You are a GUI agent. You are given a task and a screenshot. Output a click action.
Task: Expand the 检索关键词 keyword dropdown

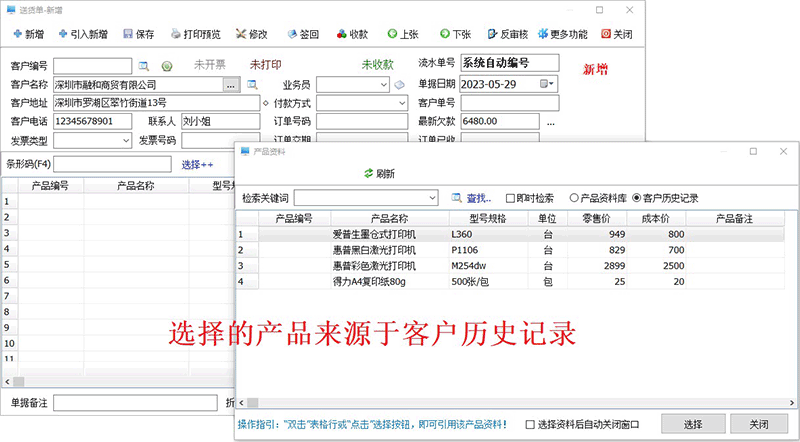pos(431,198)
